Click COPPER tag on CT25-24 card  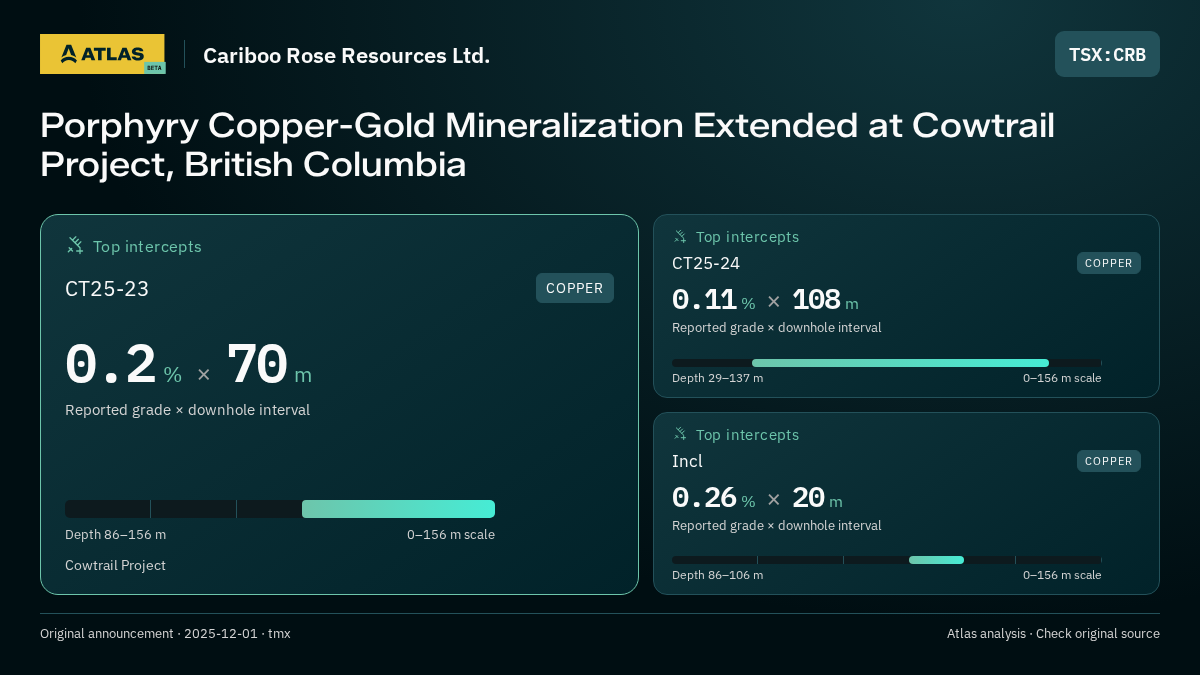1109,263
